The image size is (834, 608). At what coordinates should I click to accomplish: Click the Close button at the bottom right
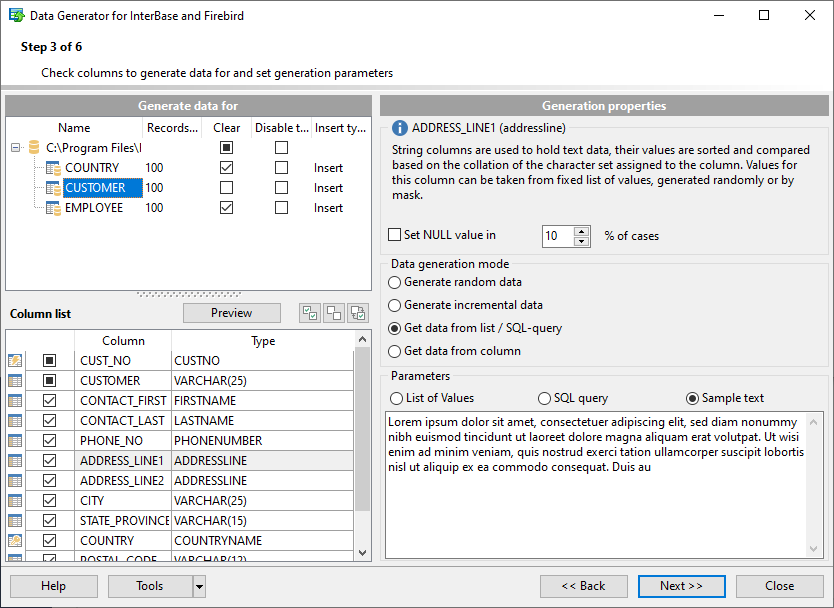(x=779, y=586)
